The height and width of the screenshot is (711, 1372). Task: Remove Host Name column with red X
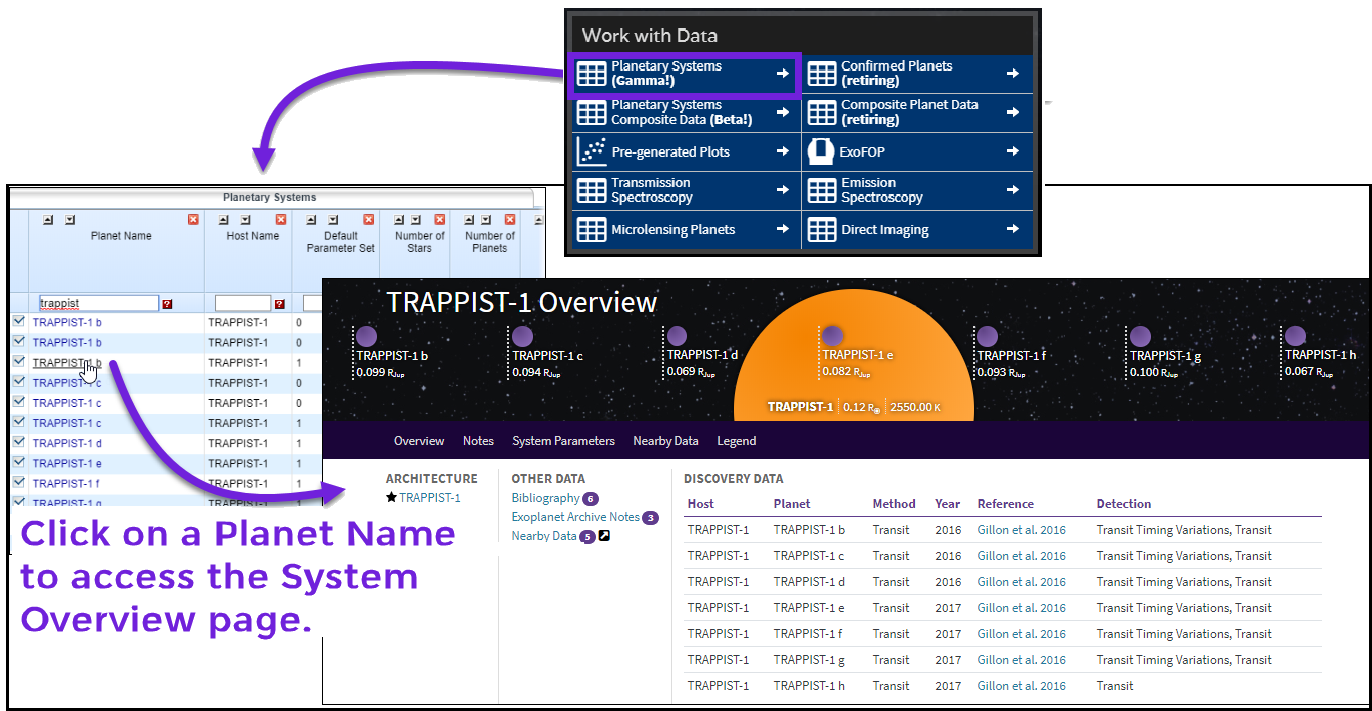[281, 220]
